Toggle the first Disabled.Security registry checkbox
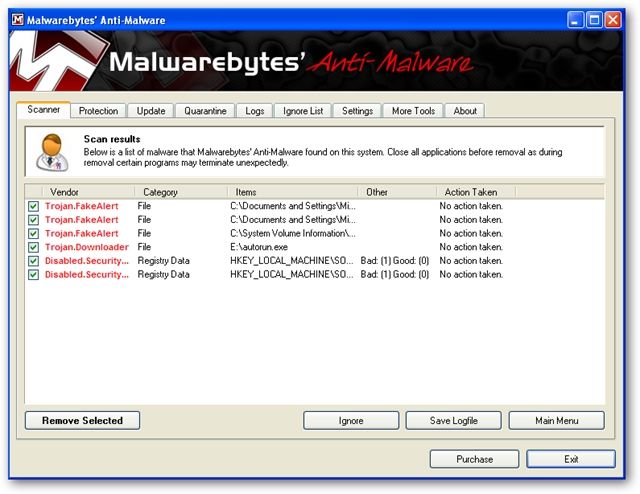Viewport: 640px width, 494px height. click(x=33, y=261)
